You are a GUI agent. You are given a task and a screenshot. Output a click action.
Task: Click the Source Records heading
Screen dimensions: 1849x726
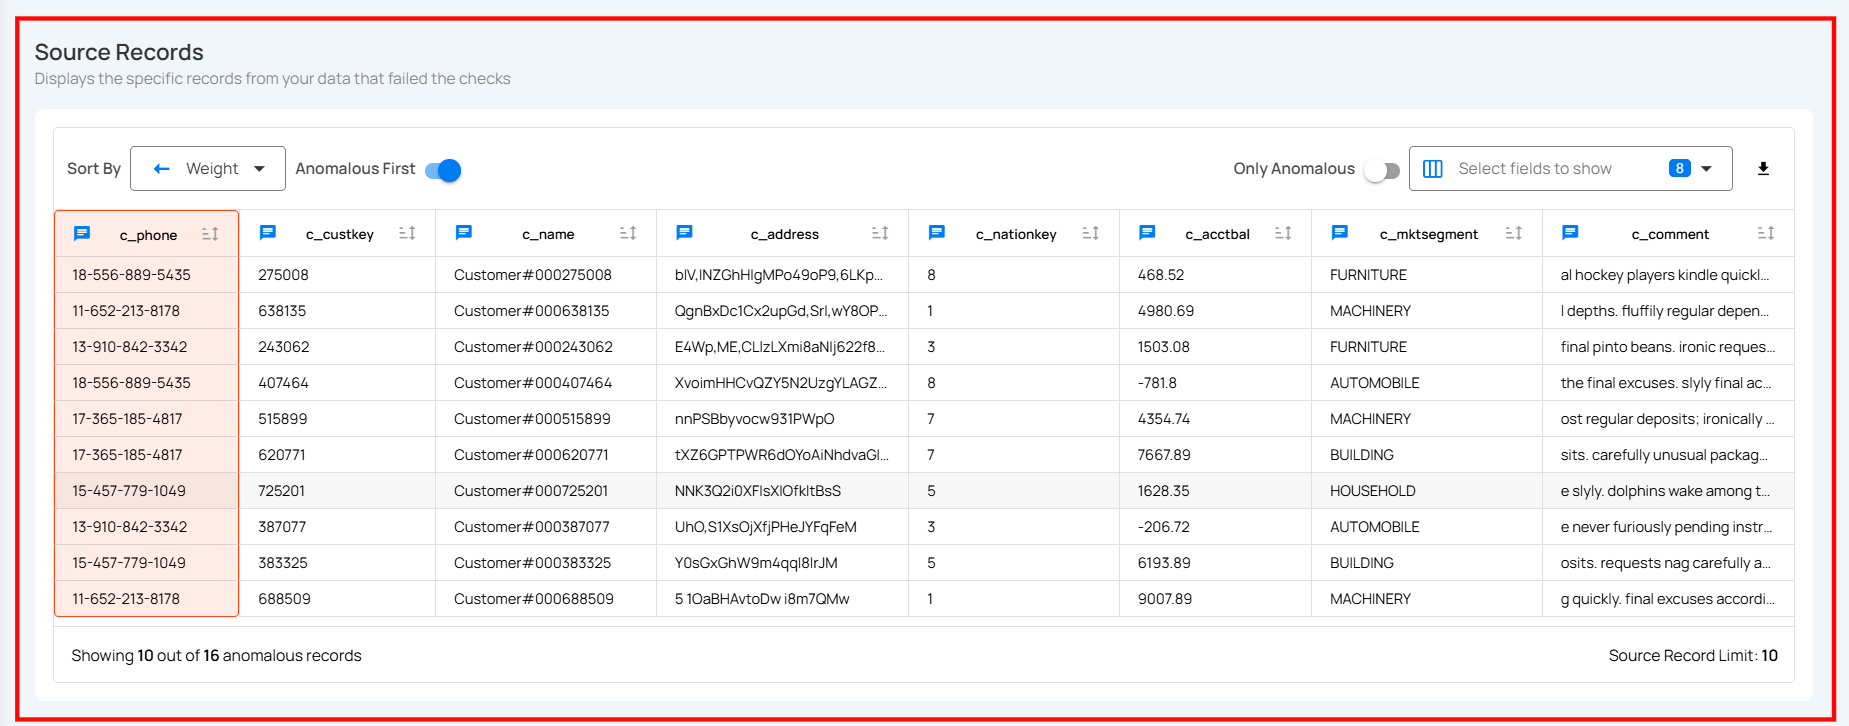pyautogui.click(x=119, y=52)
